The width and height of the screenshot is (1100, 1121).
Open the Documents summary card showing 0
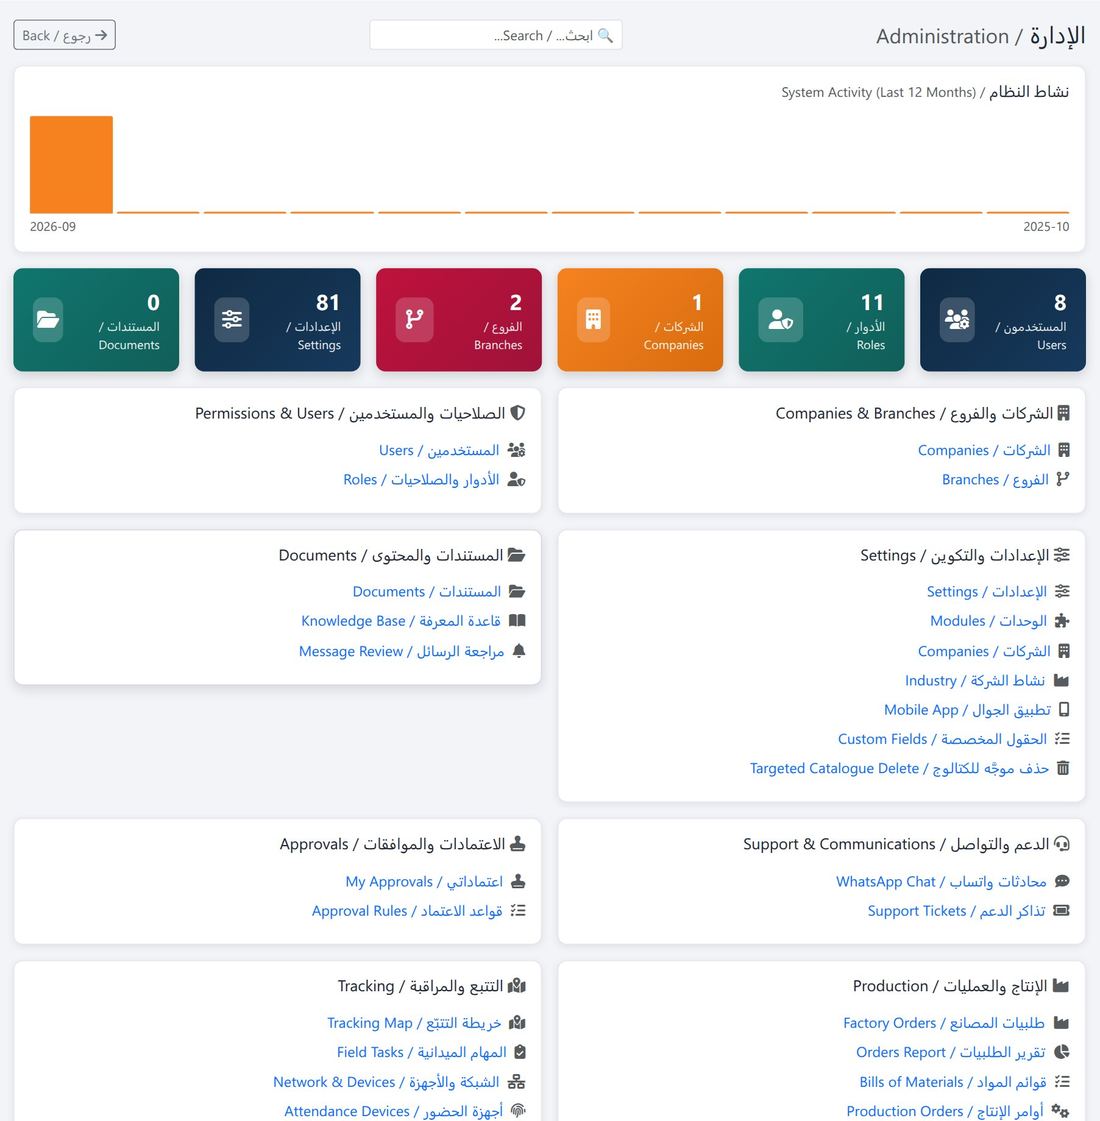pos(96,320)
